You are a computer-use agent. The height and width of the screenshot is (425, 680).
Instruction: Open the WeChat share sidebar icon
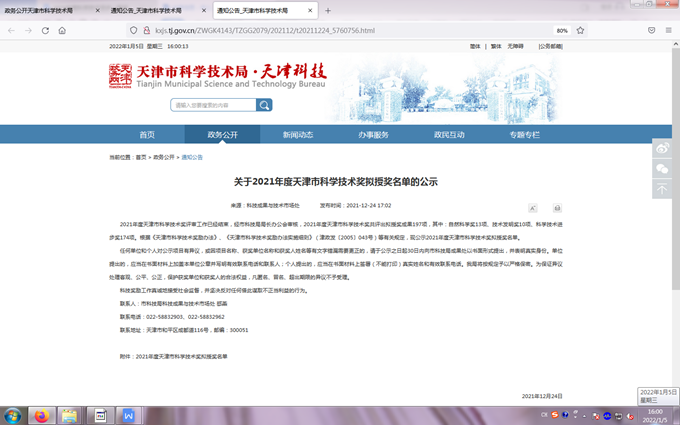point(662,169)
